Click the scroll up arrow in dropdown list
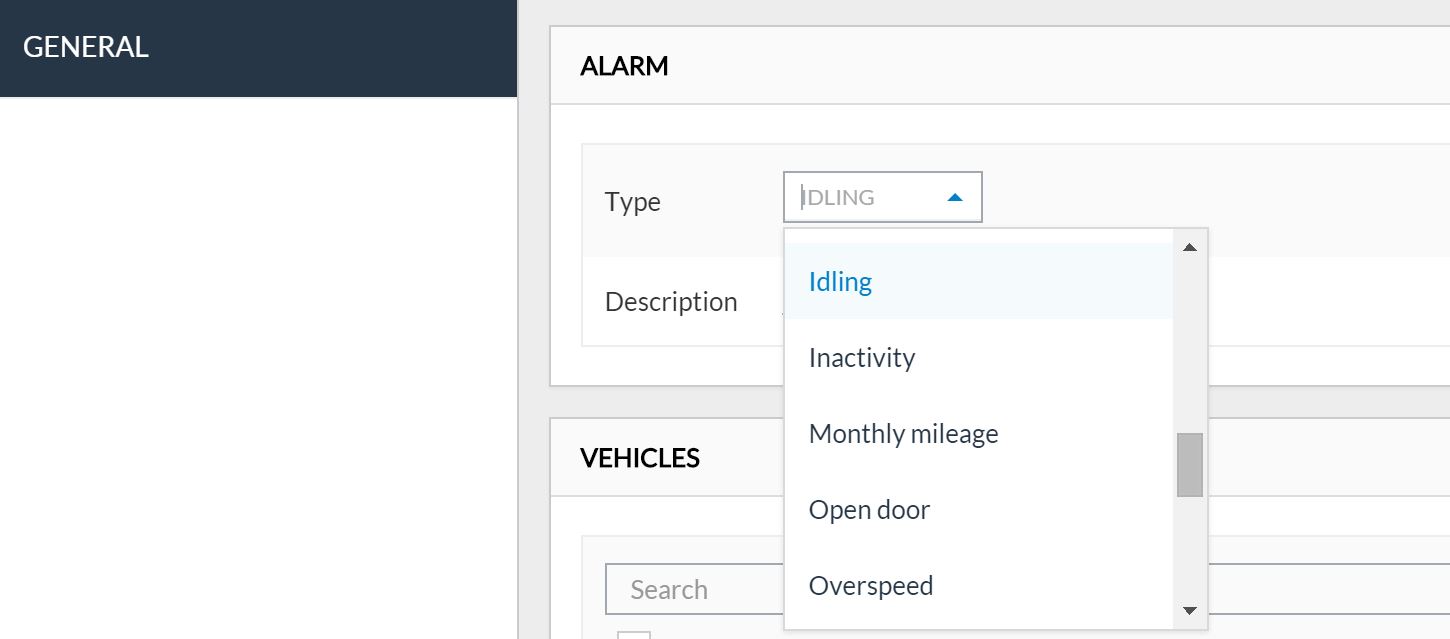 (1189, 247)
